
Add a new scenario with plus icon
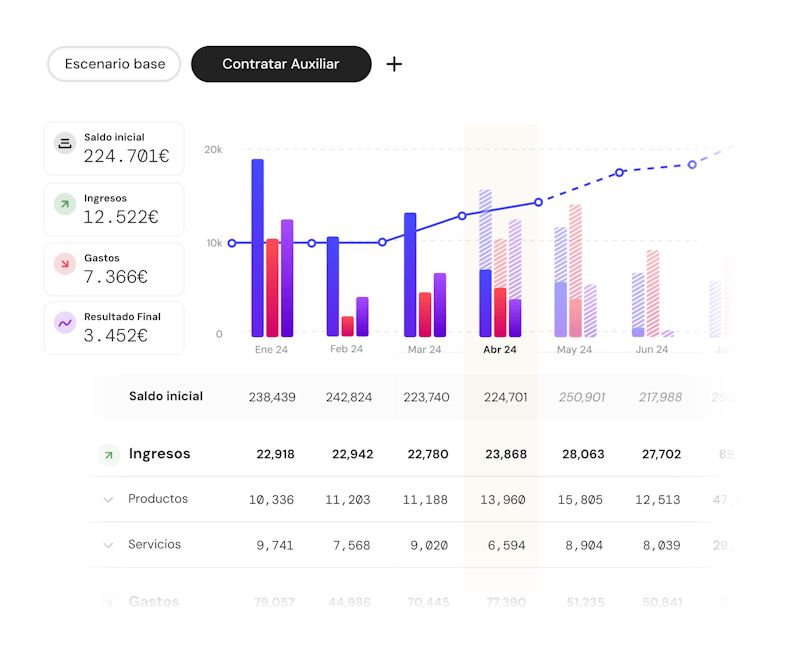[395, 64]
